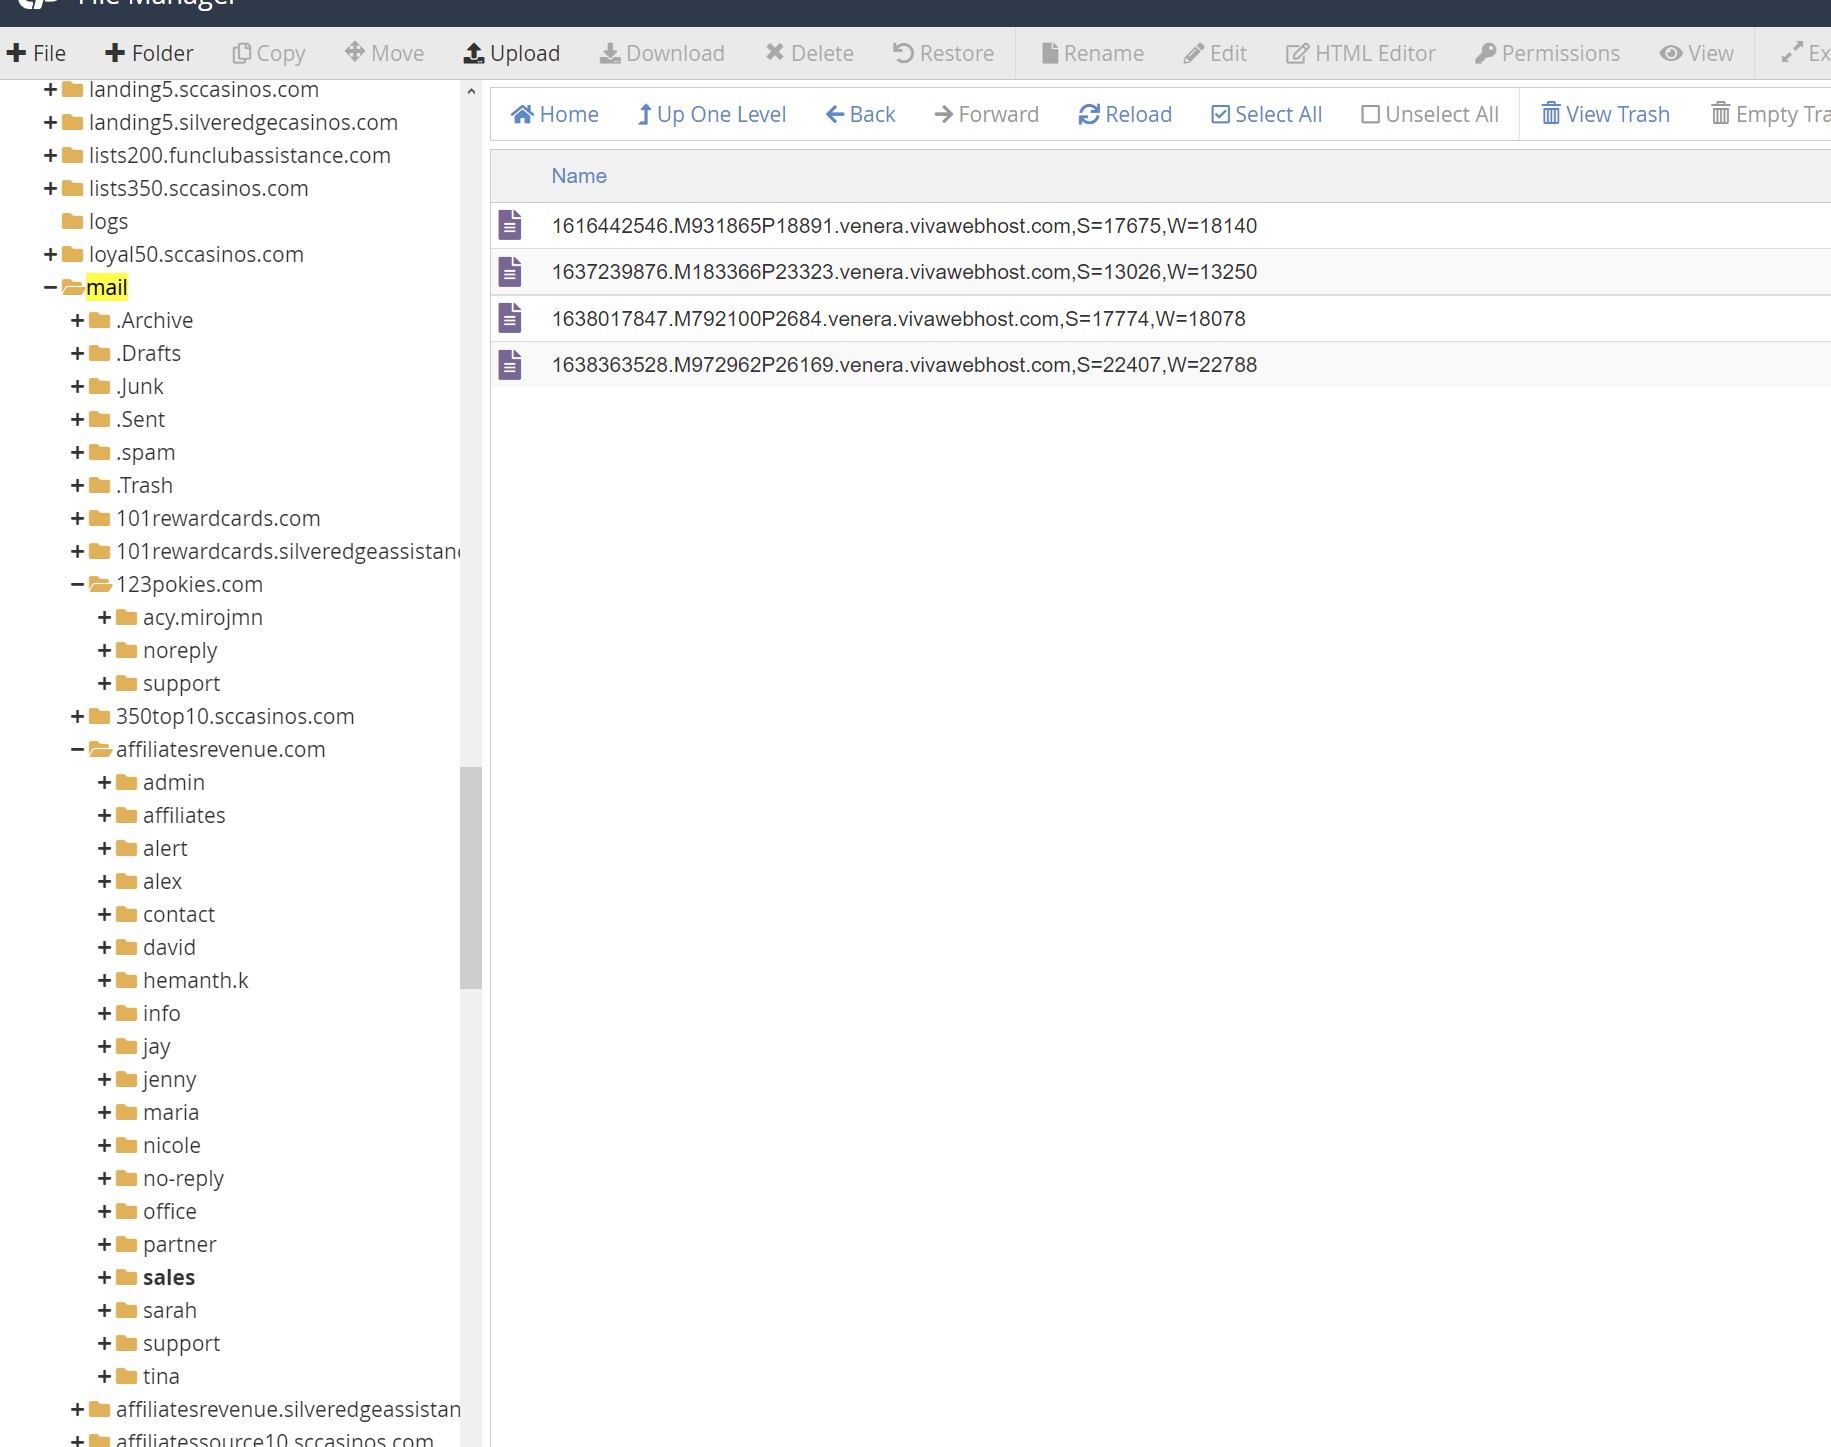This screenshot has height=1447, width=1831.
Task: Open the jenny folder
Action: click(x=170, y=1079)
